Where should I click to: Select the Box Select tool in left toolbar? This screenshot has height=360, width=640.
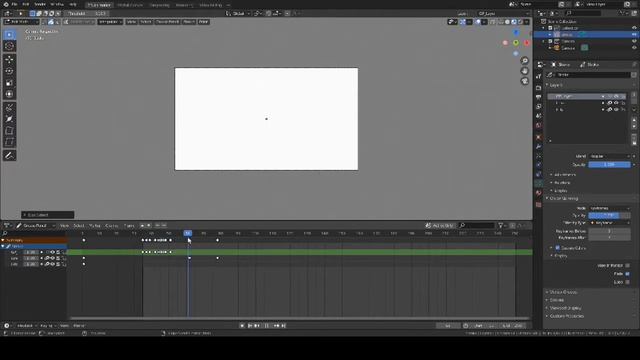pos(9,35)
